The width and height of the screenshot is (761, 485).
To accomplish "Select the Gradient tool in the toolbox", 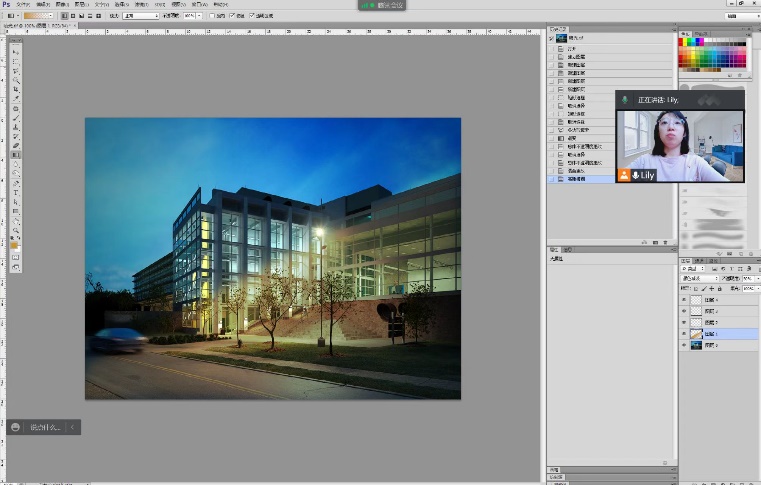I will coord(15,156).
